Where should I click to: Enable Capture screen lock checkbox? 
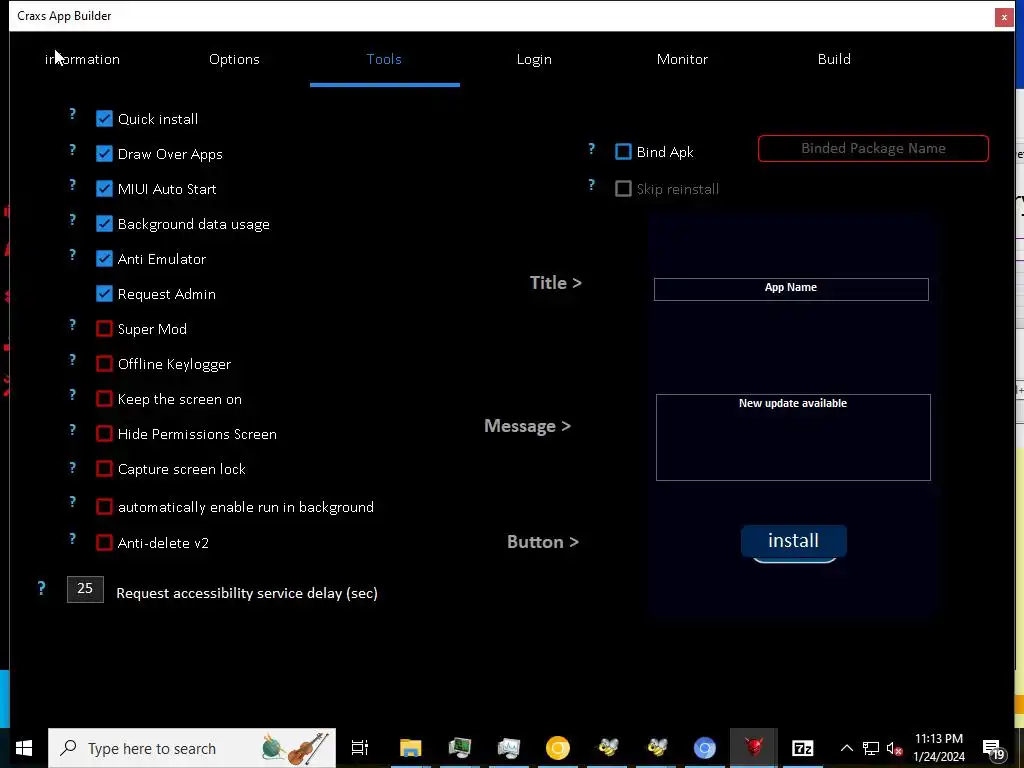pyautogui.click(x=104, y=469)
